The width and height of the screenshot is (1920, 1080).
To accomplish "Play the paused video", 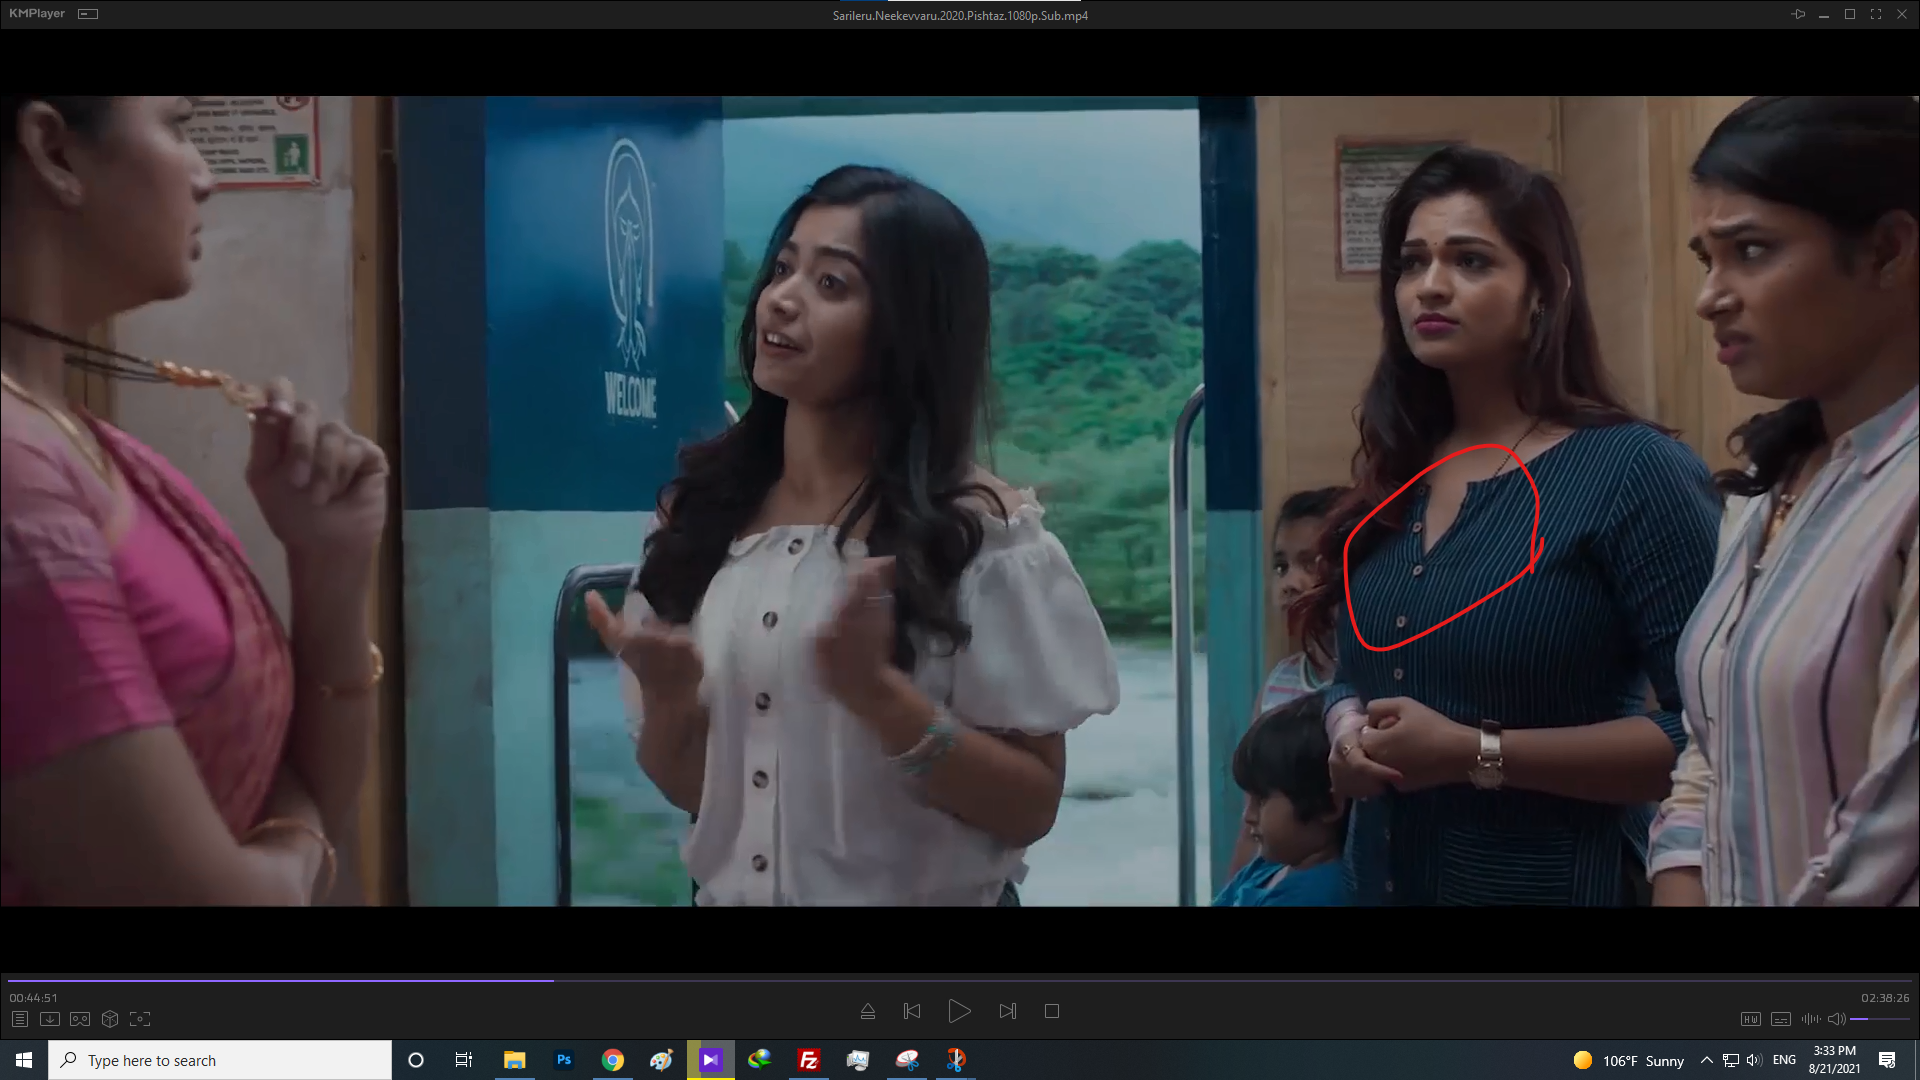I will point(959,1011).
